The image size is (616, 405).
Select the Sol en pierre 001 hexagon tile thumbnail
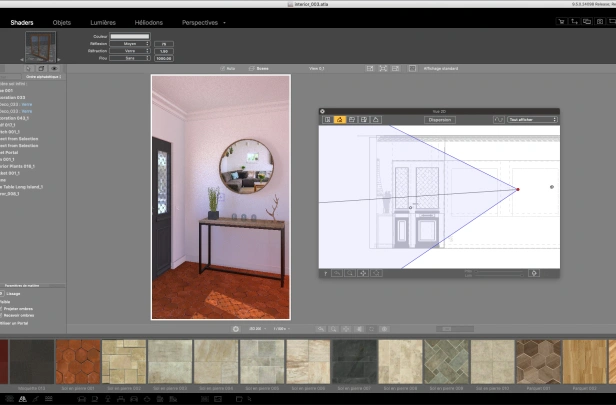click(78, 362)
